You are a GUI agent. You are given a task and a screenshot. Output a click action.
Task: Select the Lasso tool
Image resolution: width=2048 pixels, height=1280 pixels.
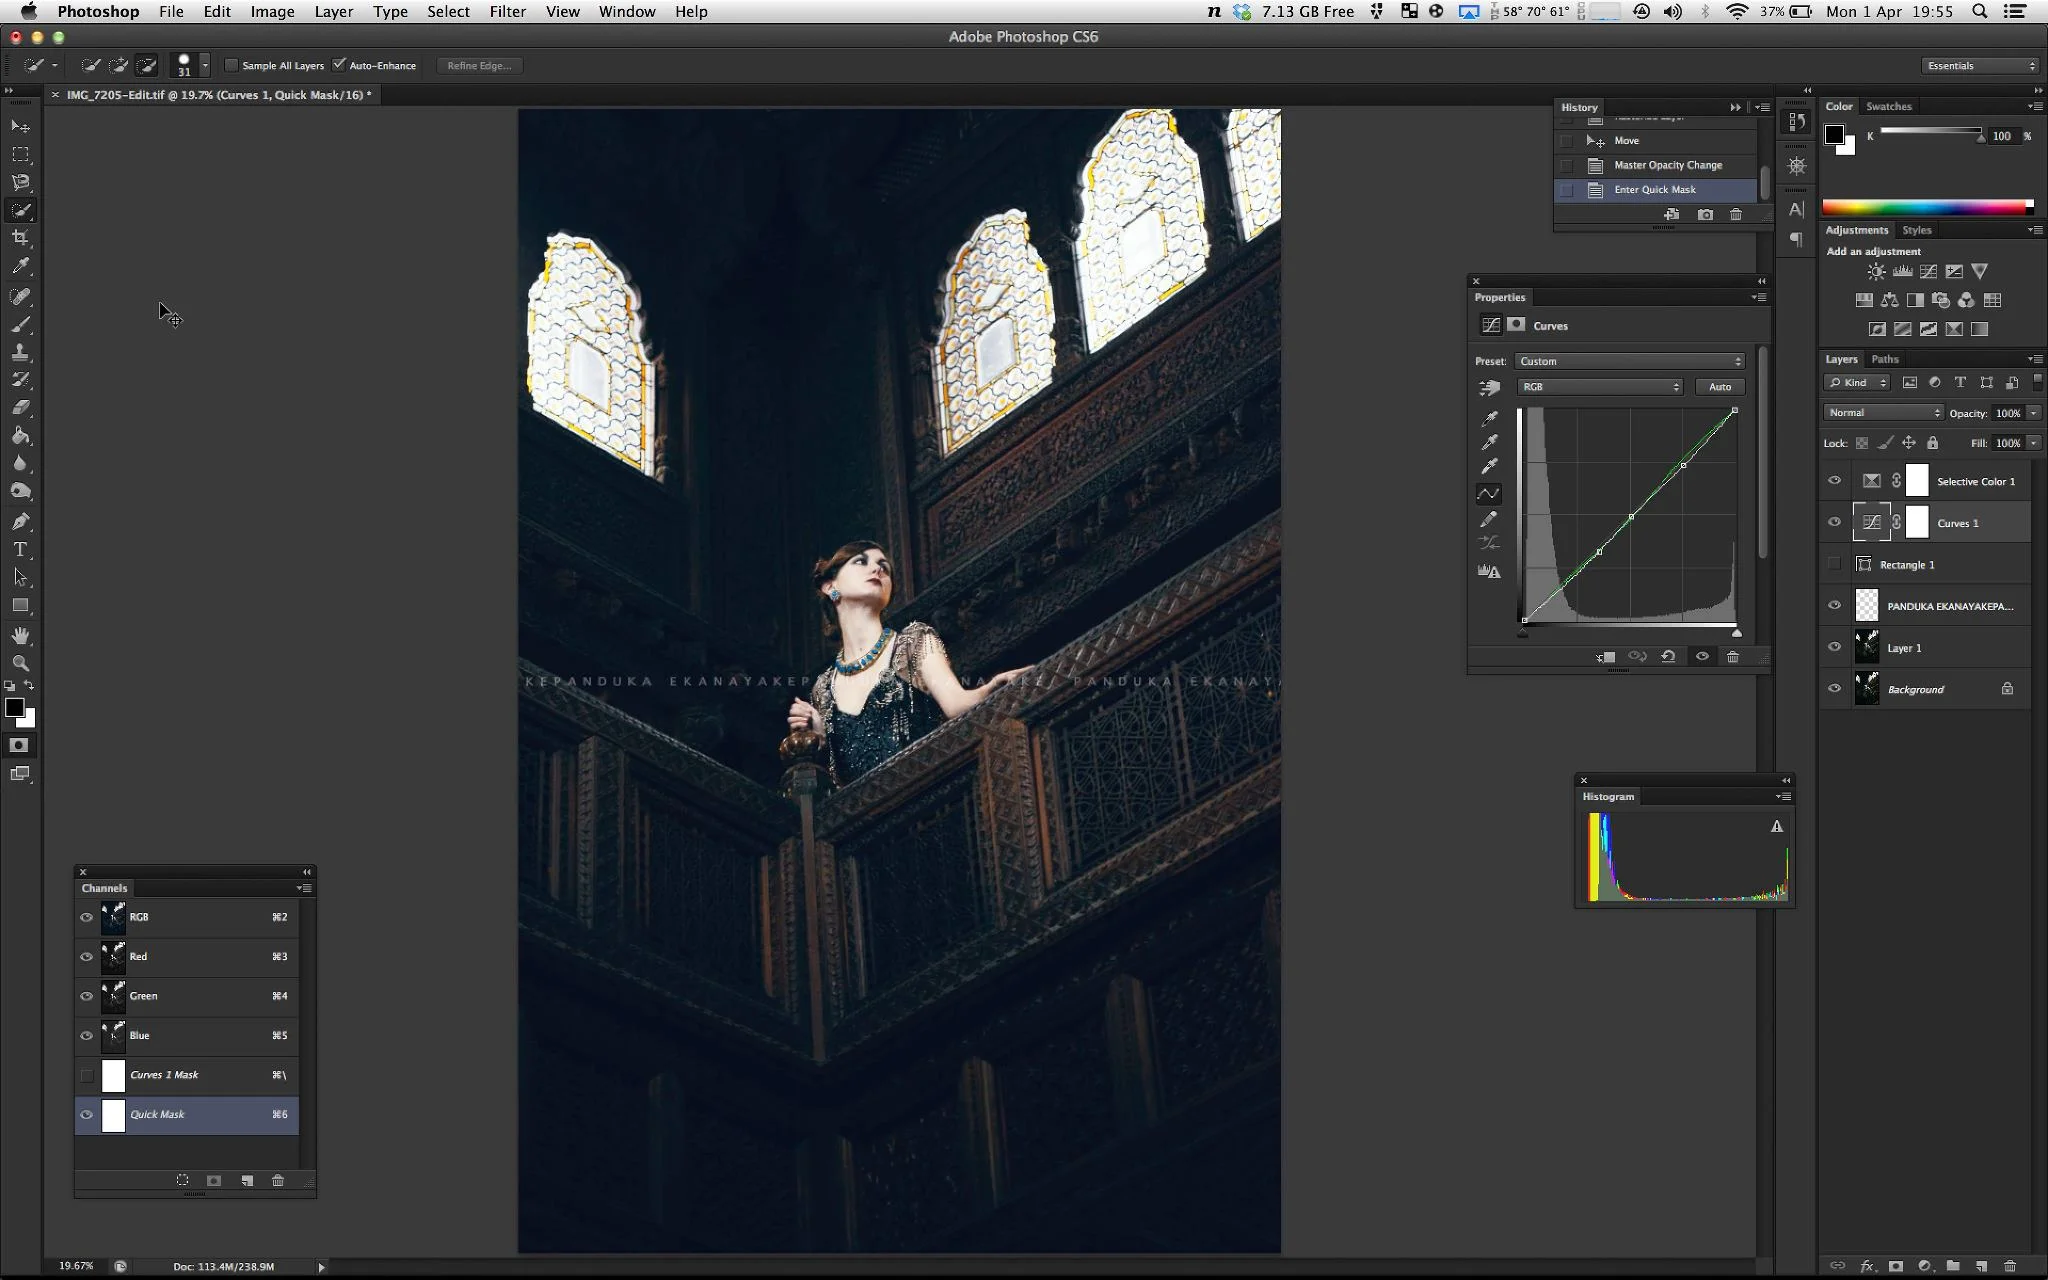20,182
